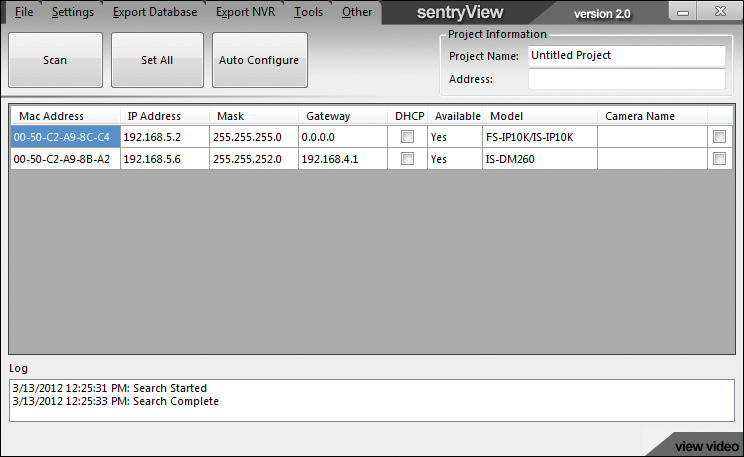
Task: Click the Scan button
Action: point(56,60)
